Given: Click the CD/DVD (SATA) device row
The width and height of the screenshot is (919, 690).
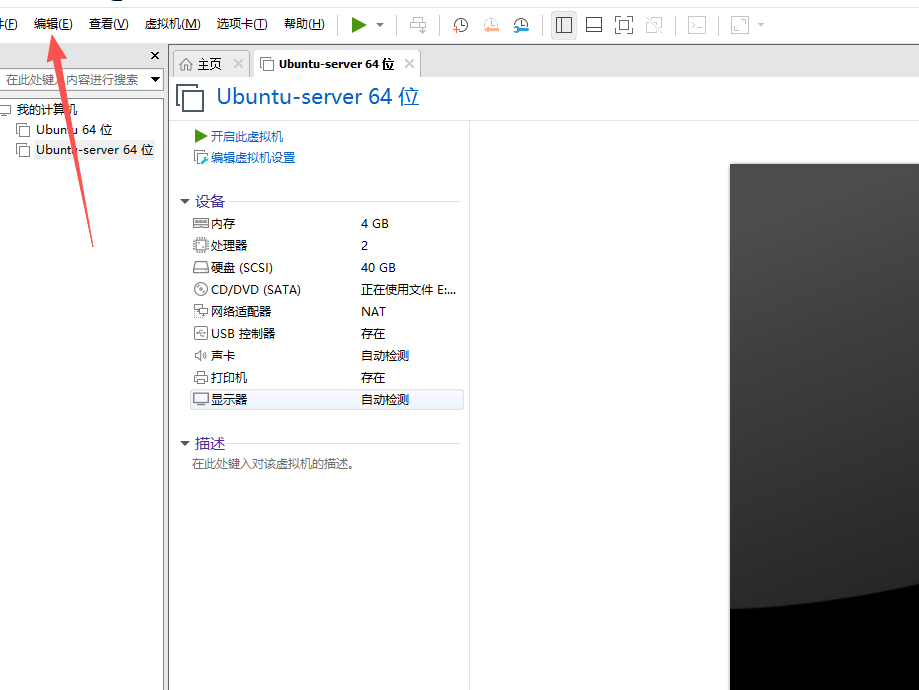Looking at the screenshot, I should [326, 290].
